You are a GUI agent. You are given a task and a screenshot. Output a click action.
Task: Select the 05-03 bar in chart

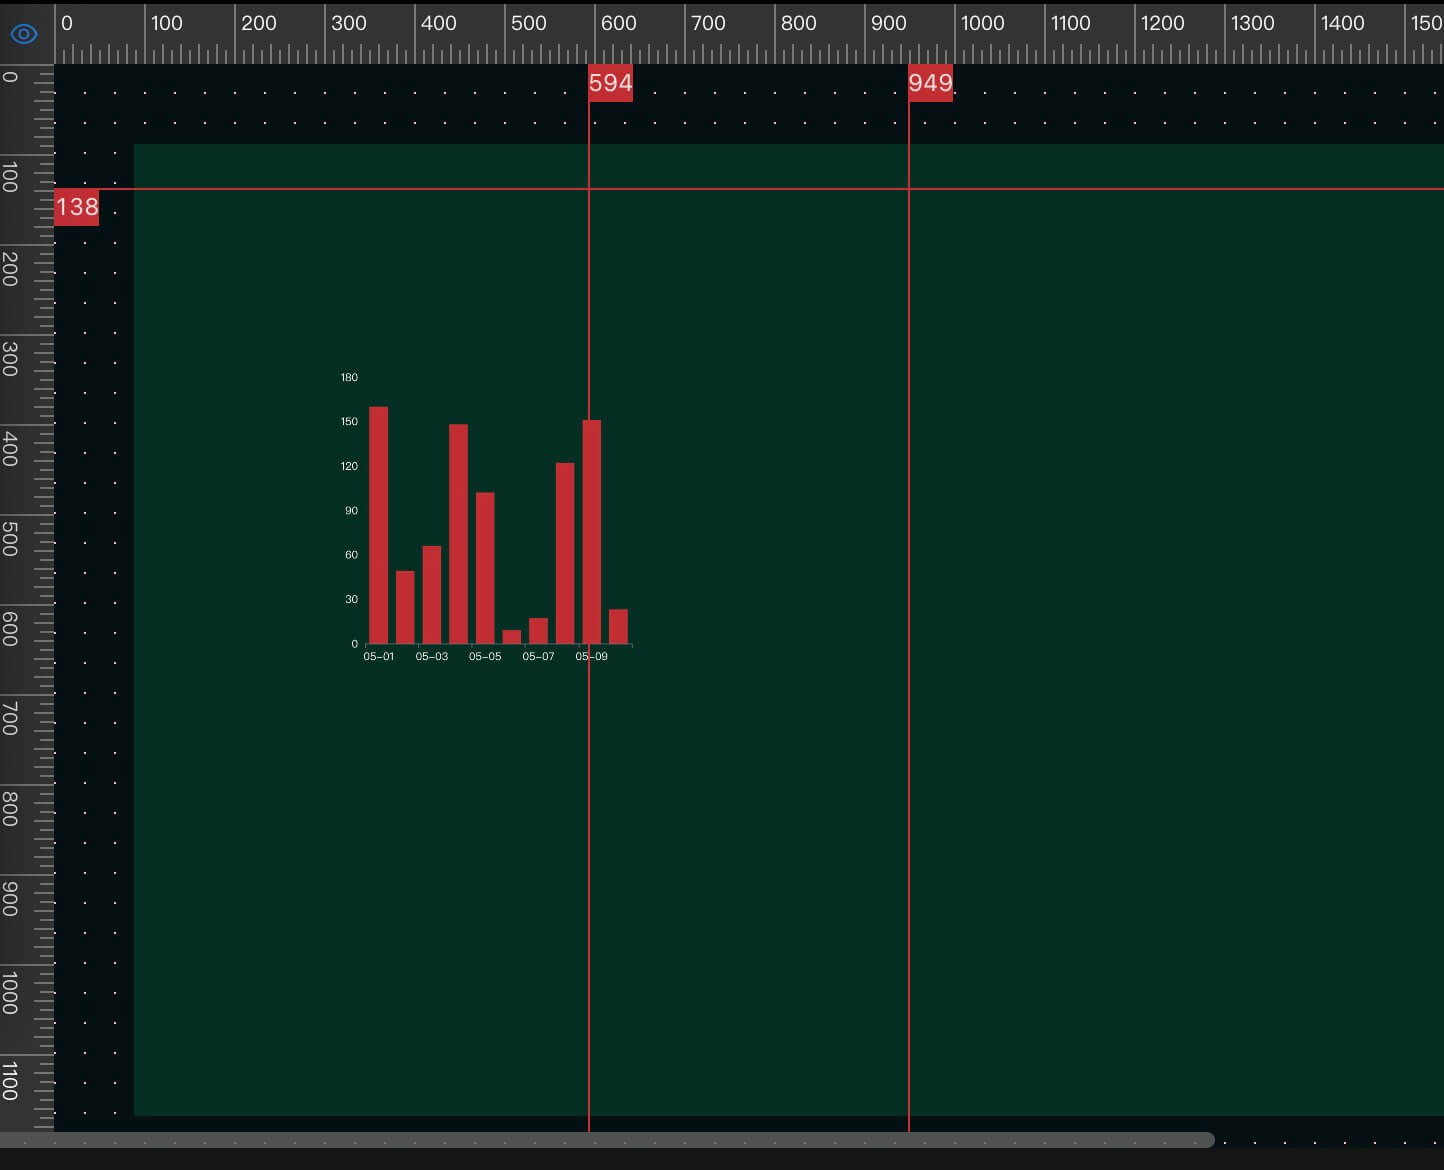pyautogui.click(x=432, y=595)
